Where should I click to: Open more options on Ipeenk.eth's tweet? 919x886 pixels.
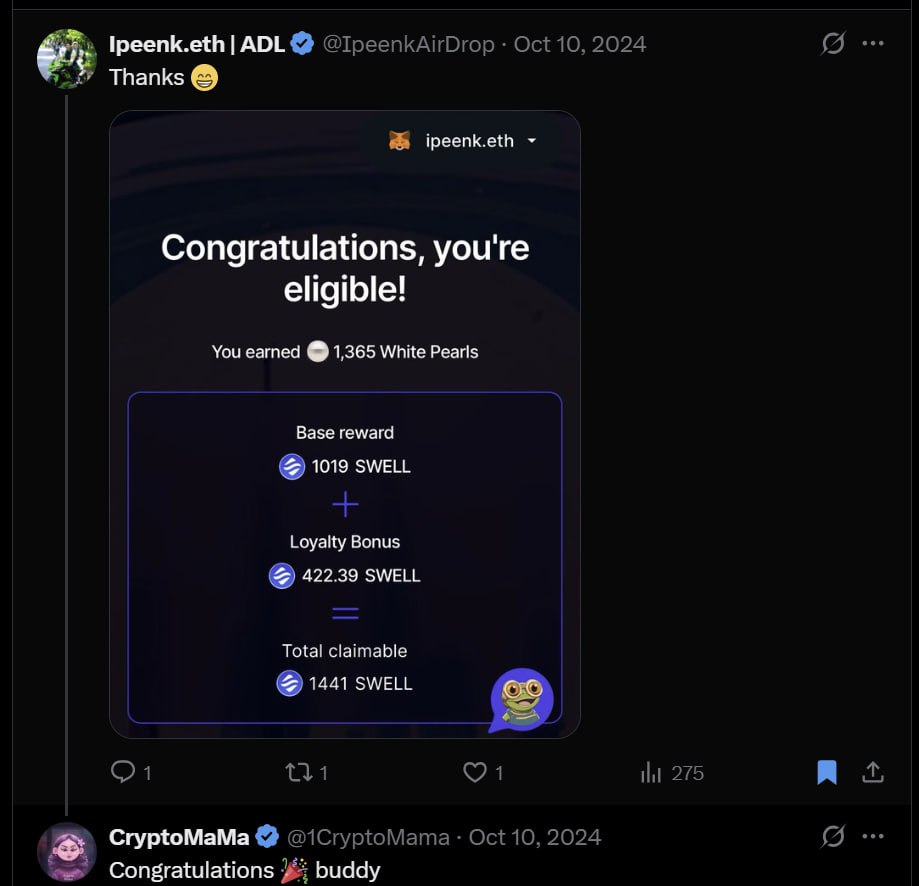point(873,44)
